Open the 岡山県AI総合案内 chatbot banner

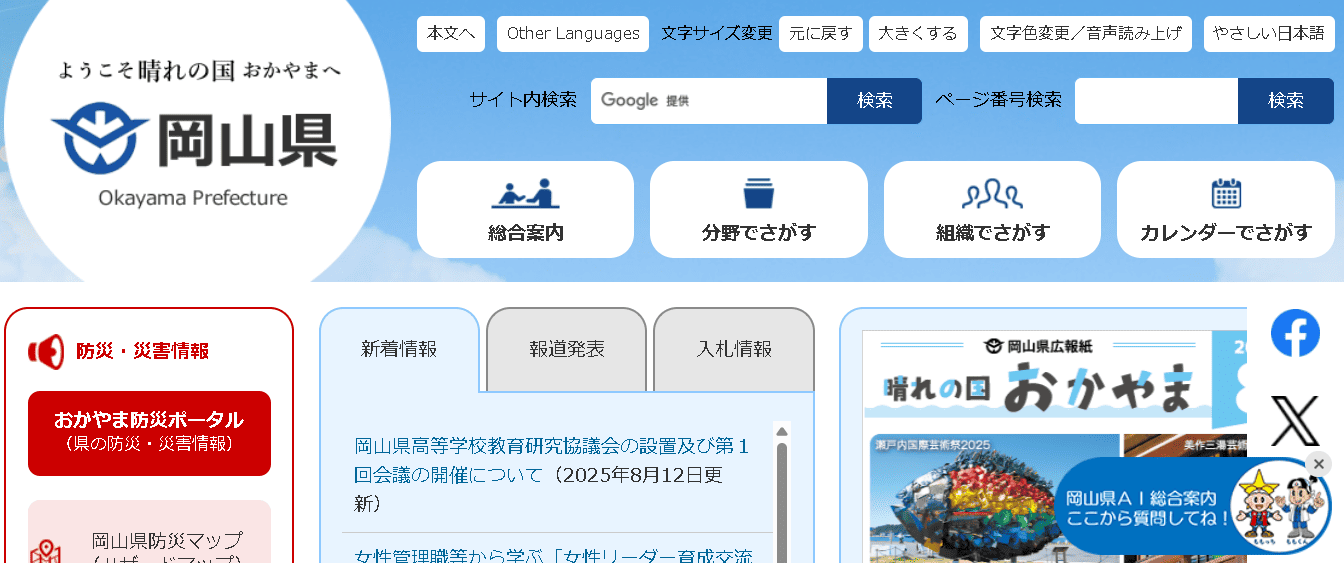tap(1148, 508)
